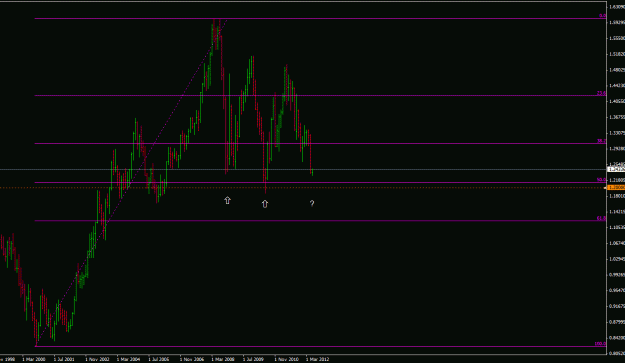Viewport: 625px width, 363px height.
Task: Select the 0.0 Fibonacci level label
Action: click(602, 16)
